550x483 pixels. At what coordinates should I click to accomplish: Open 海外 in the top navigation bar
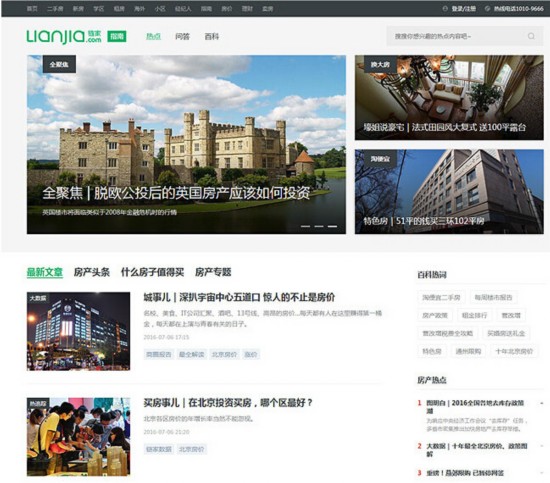139,8
